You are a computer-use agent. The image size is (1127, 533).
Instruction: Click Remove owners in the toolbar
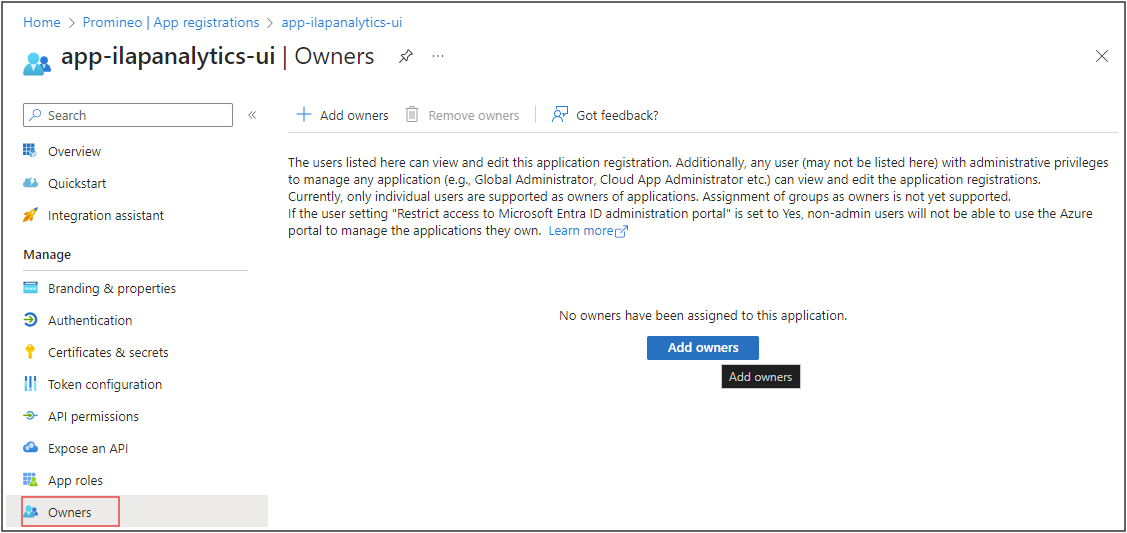click(x=461, y=115)
